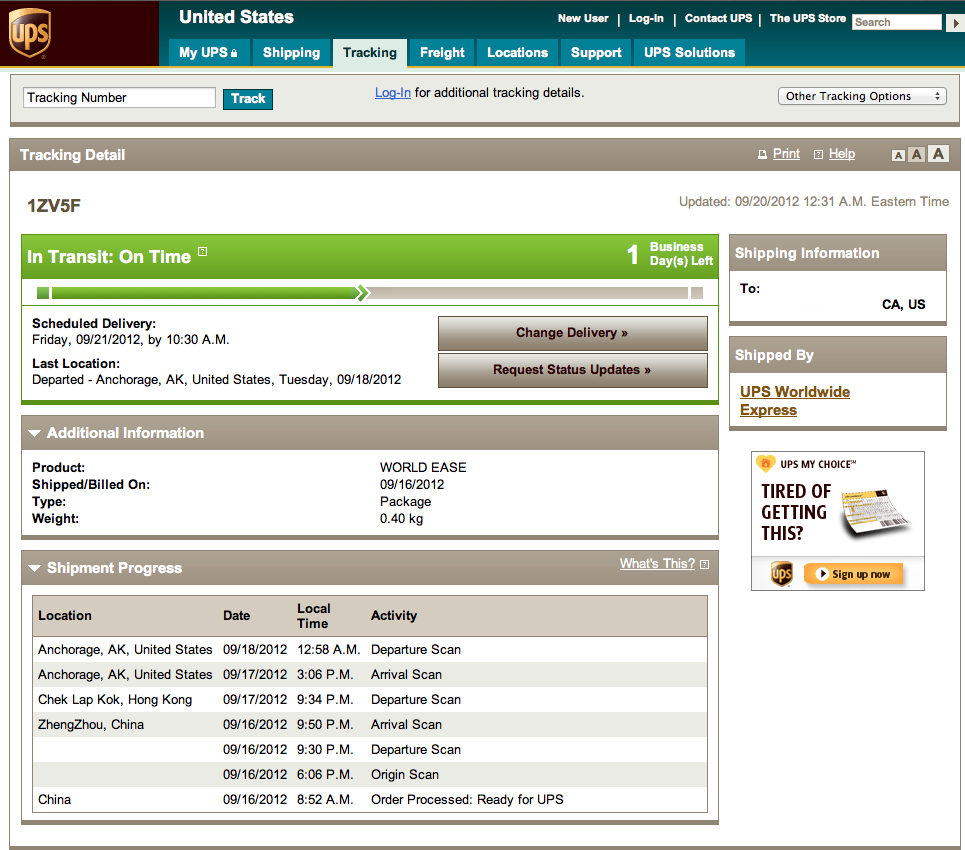
Task: Click the search go arrow button
Action: 955,23
